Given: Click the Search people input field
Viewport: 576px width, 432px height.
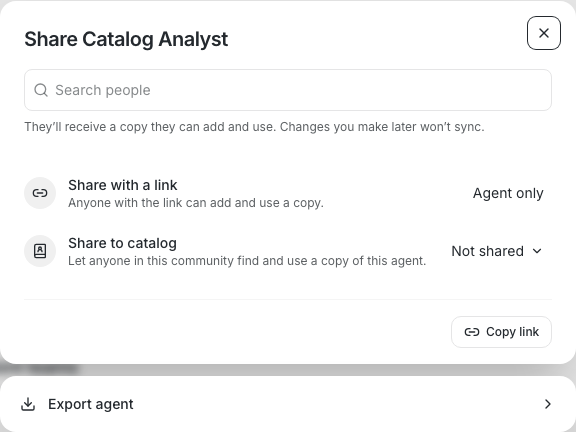Looking at the screenshot, I should coord(288,90).
